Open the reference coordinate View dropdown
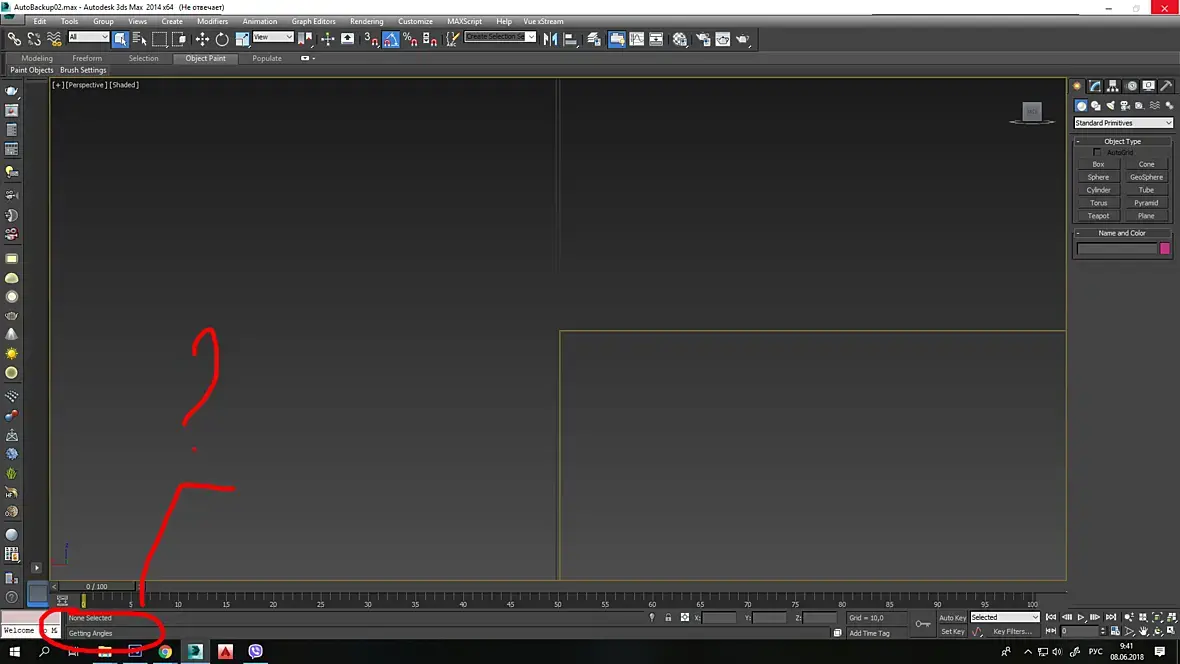The height and width of the screenshot is (664, 1180). point(272,37)
